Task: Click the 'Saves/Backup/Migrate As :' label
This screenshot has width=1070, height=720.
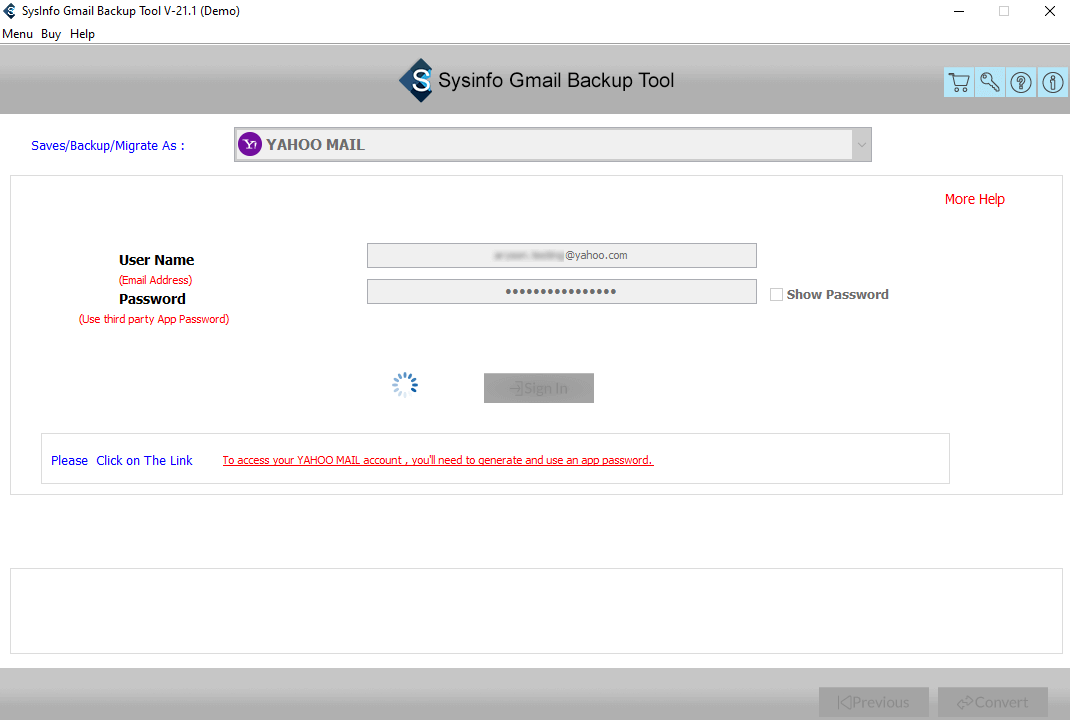Action: [108, 145]
